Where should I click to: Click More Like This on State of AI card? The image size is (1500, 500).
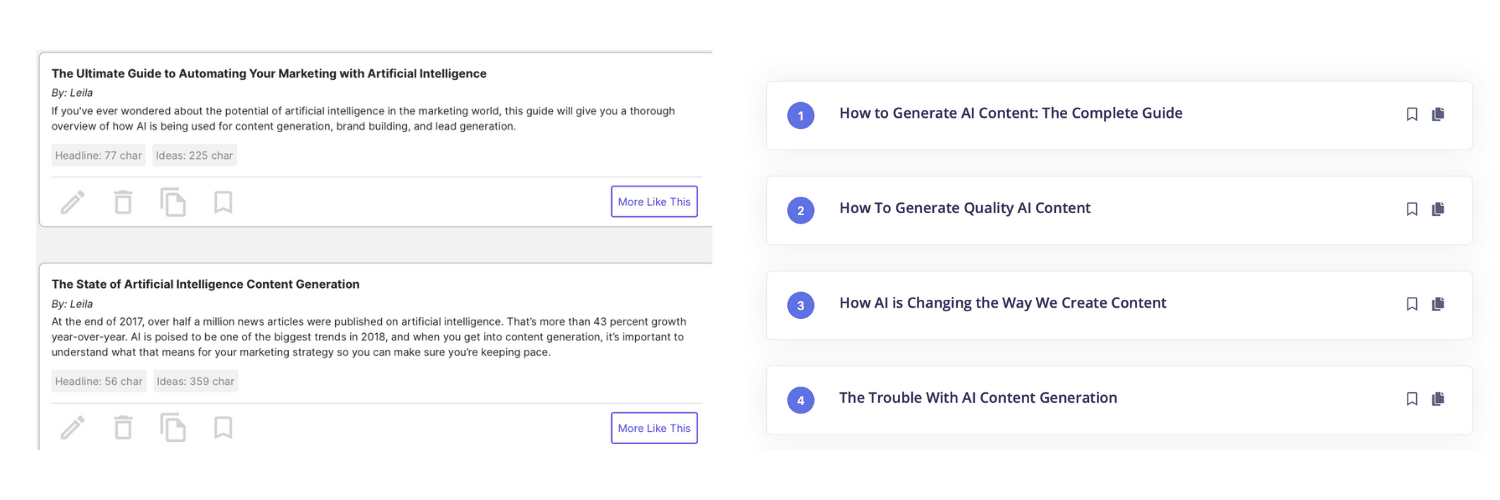pos(654,428)
